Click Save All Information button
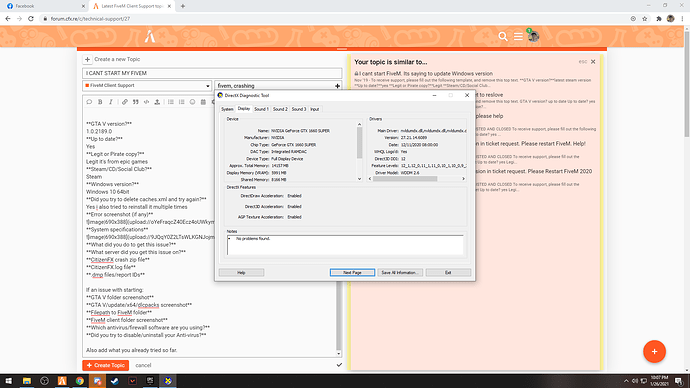This screenshot has width=690, height=388. pyautogui.click(x=400, y=273)
